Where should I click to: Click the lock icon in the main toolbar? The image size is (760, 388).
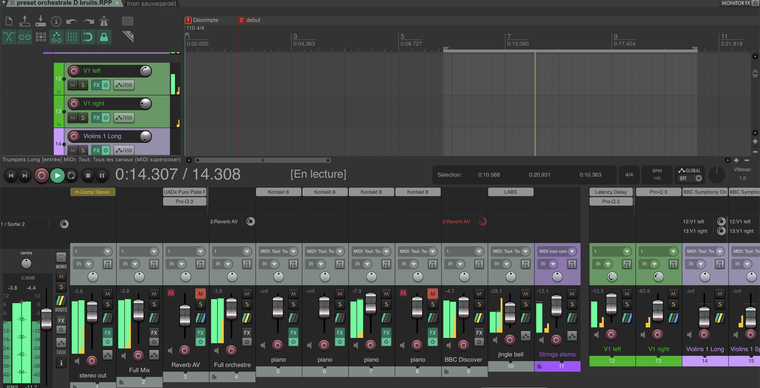tap(104, 37)
